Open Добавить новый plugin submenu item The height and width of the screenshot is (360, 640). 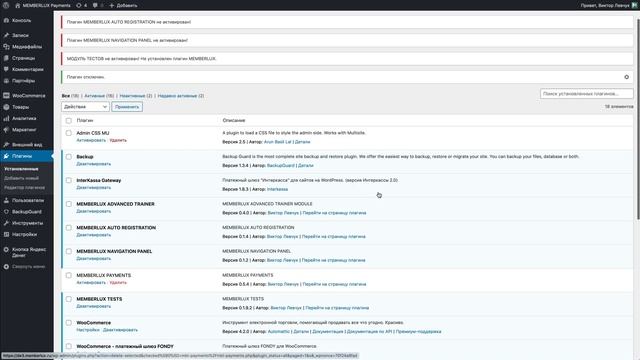coord(21,178)
